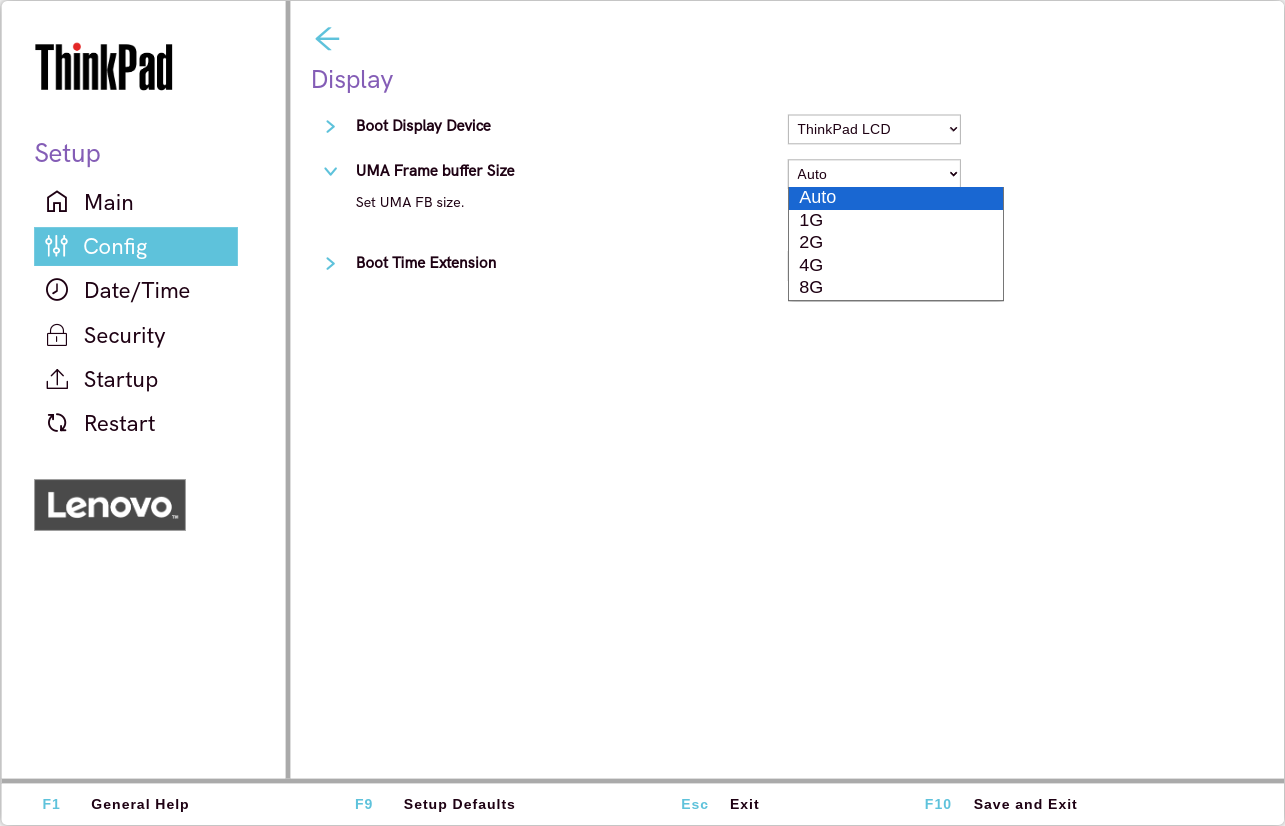Click F1 General Help

click(x=116, y=804)
